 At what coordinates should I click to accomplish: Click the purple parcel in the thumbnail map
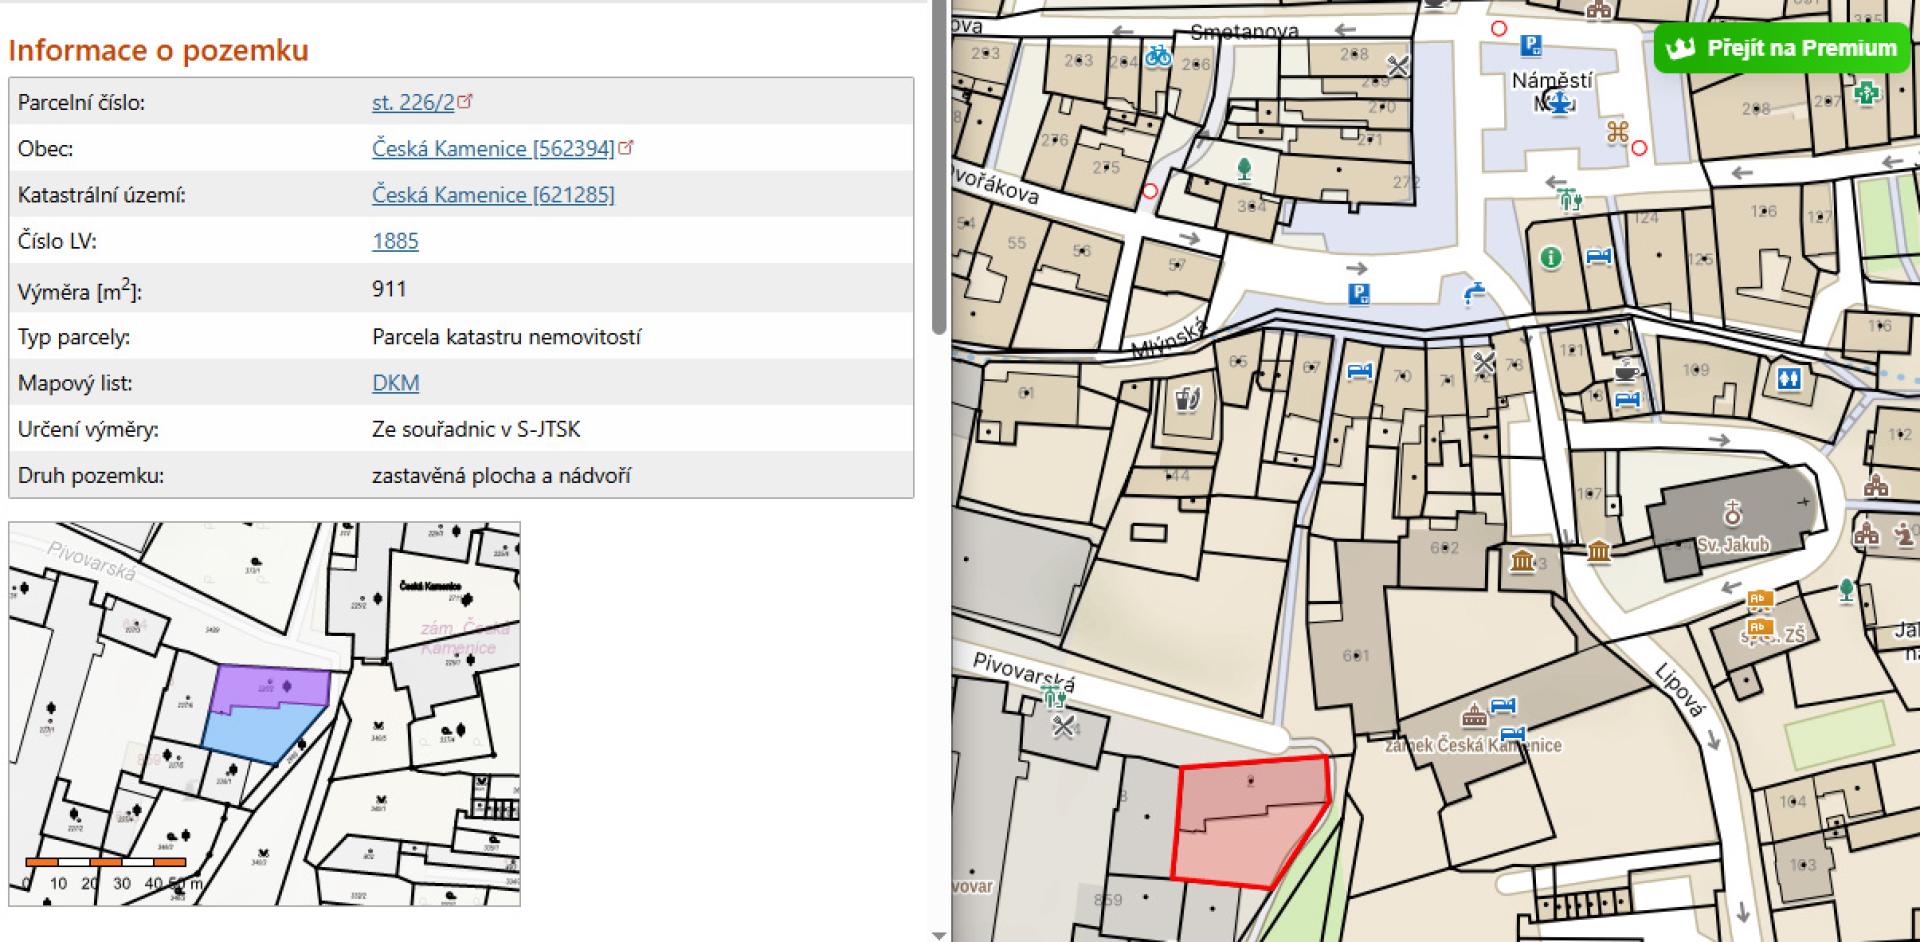coord(270,688)
